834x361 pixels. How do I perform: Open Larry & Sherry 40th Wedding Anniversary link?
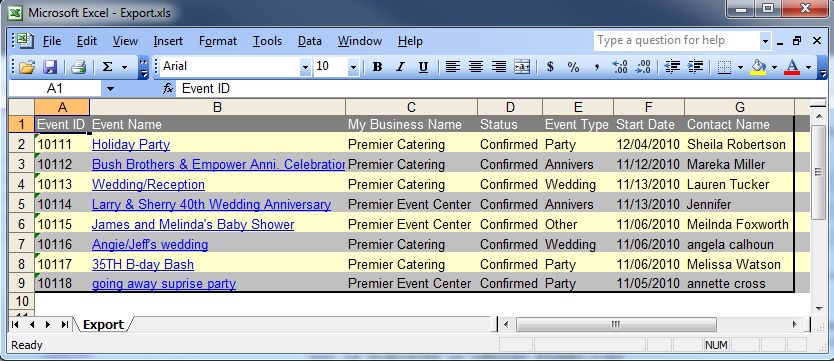pyautogui.click(x=211, y=204)
